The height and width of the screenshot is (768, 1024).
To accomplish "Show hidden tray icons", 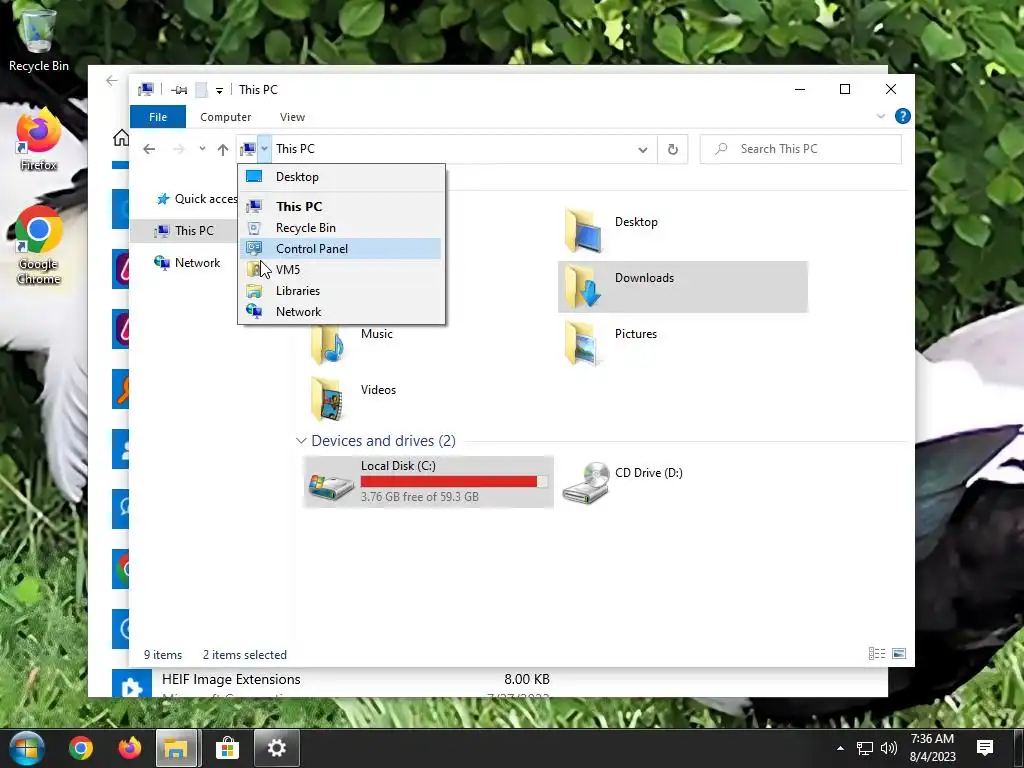I will pyautogui.click(x=840, y=748).
